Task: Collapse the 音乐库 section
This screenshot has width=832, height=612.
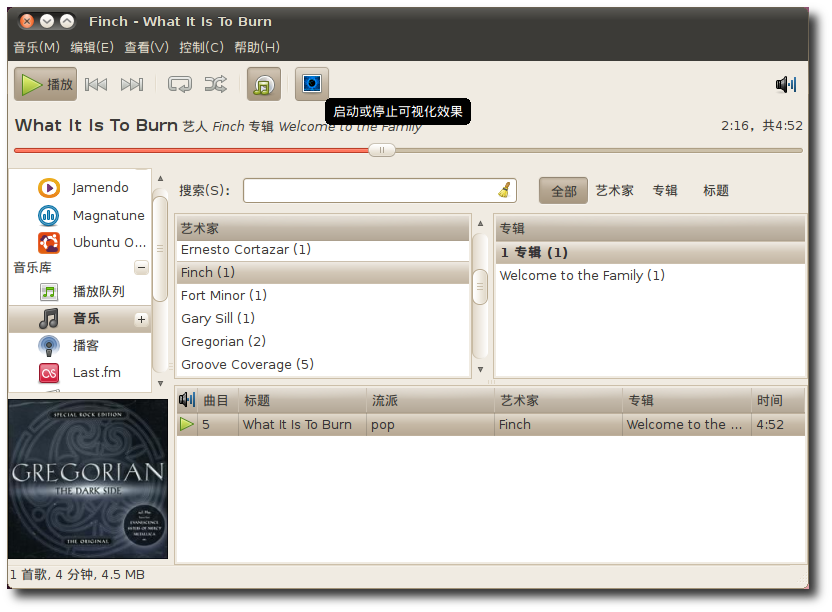Action: pos(141,267)
